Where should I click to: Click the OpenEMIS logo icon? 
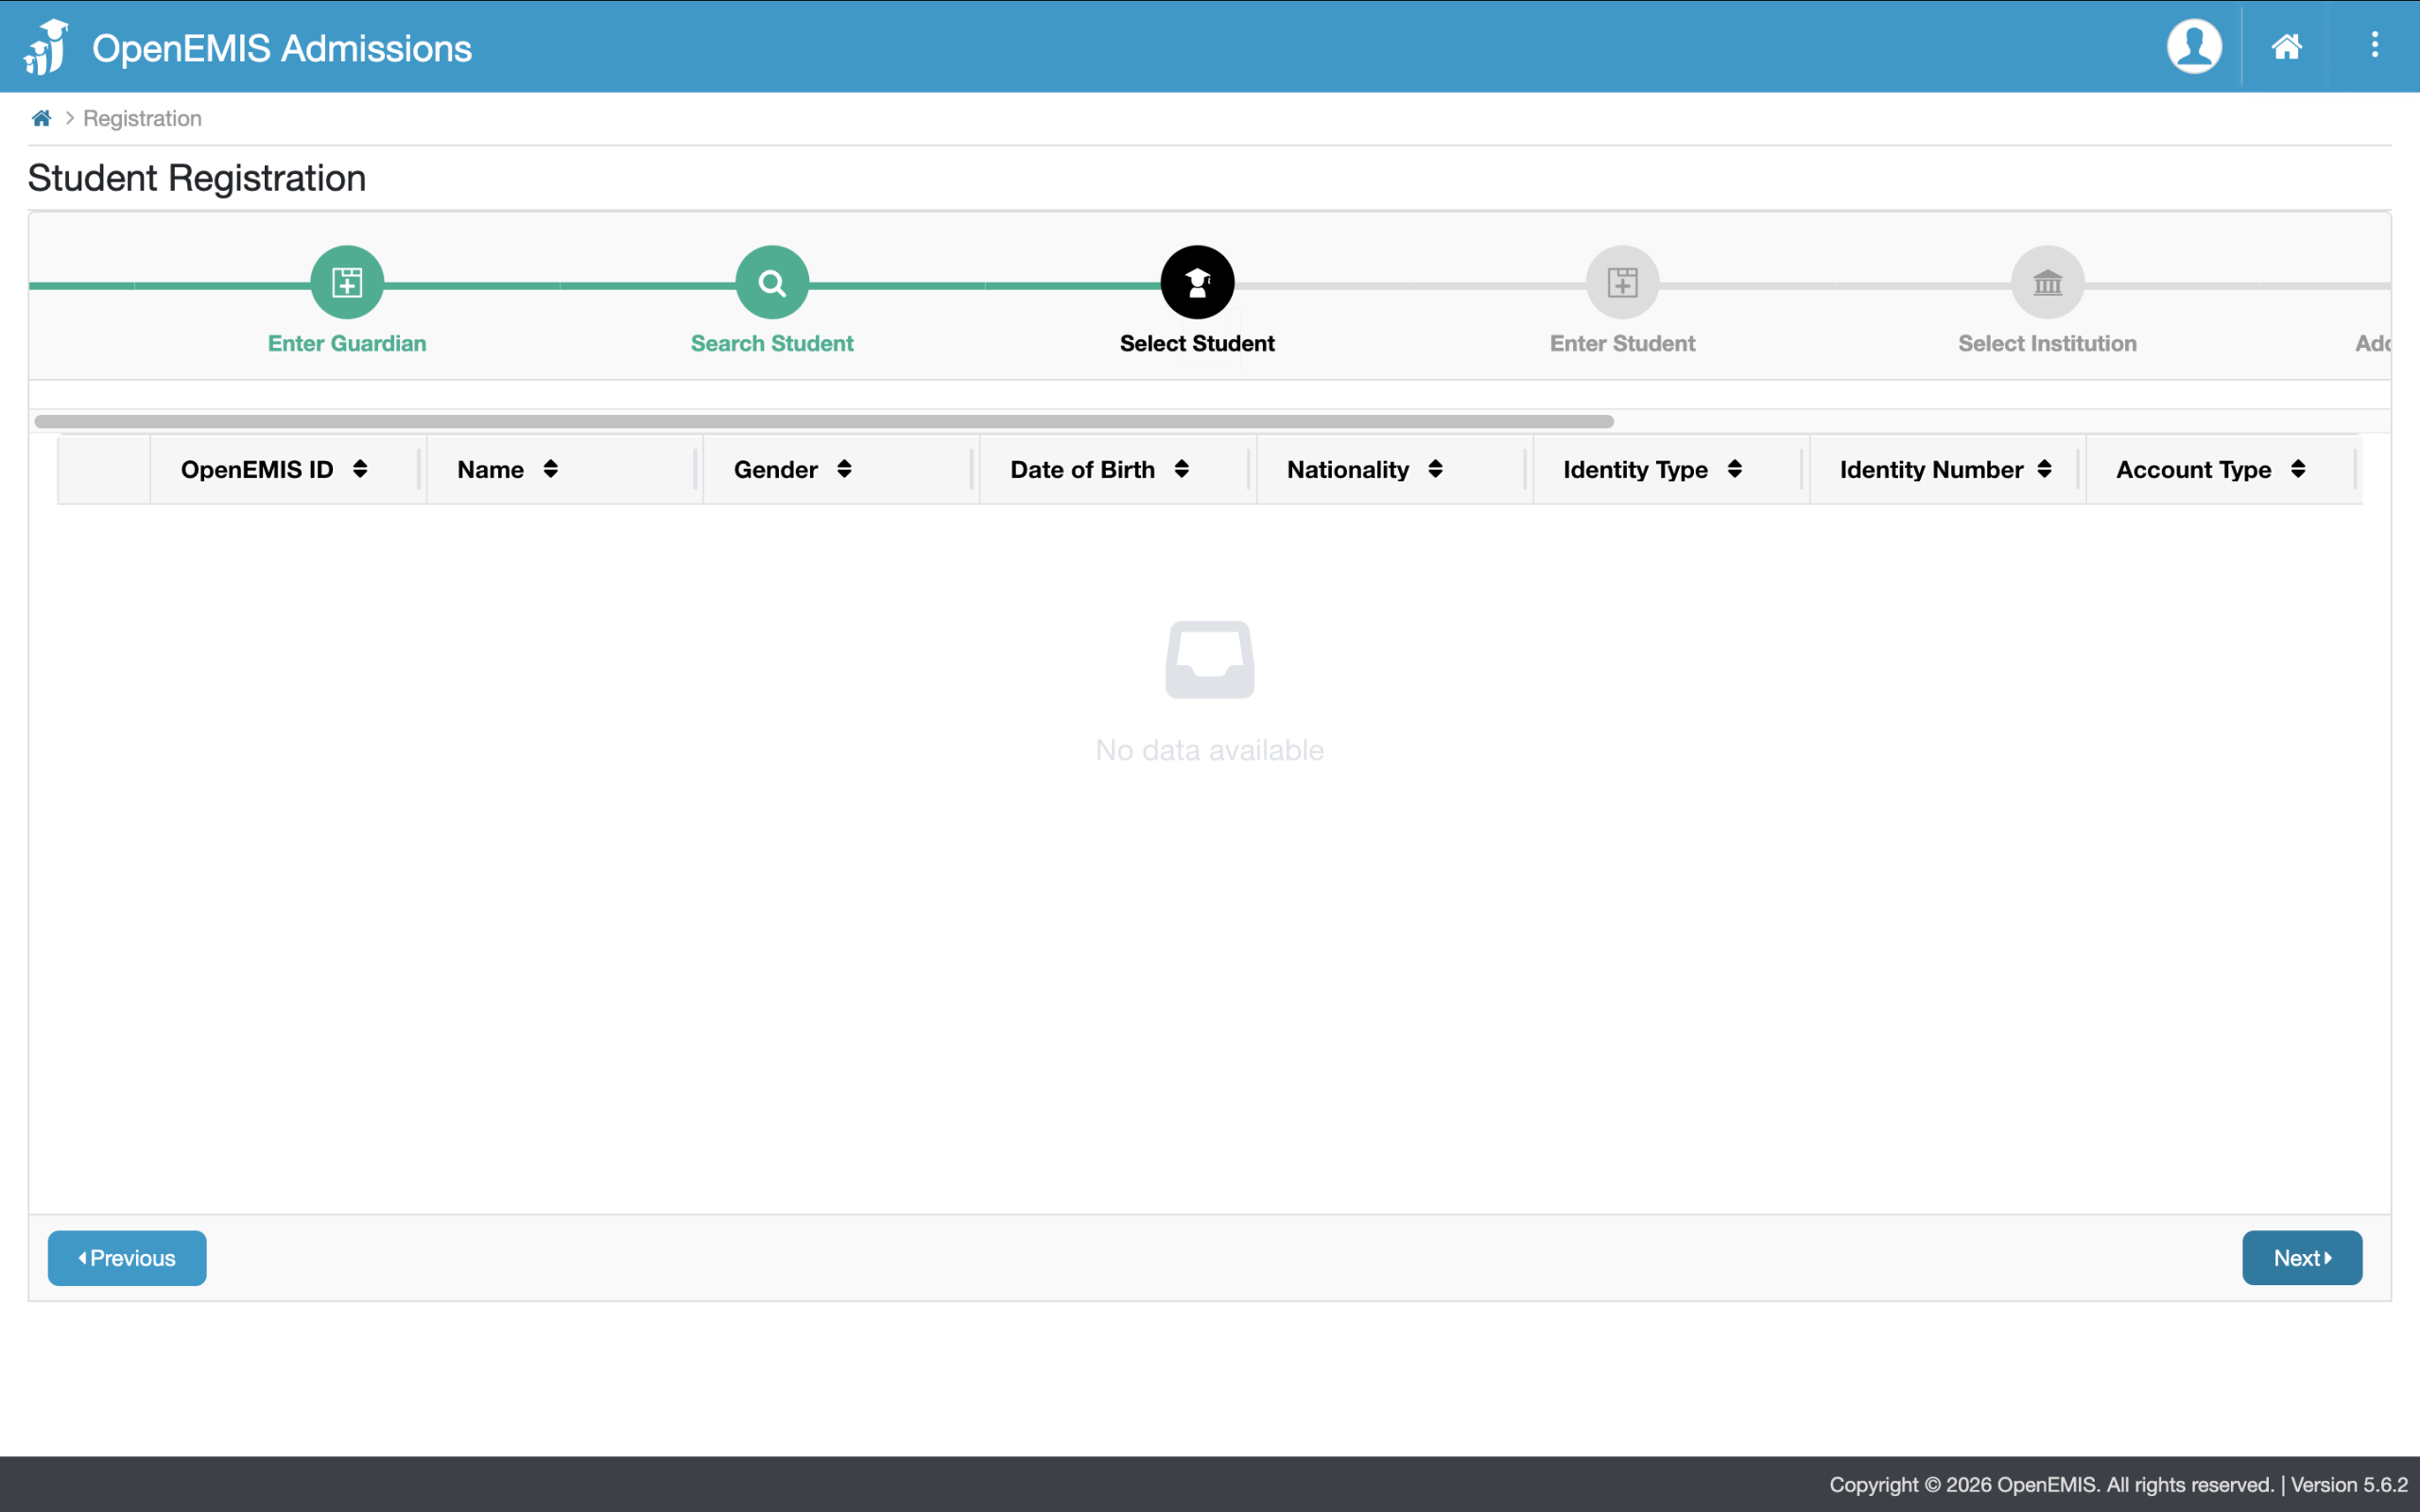click(46, 47)
